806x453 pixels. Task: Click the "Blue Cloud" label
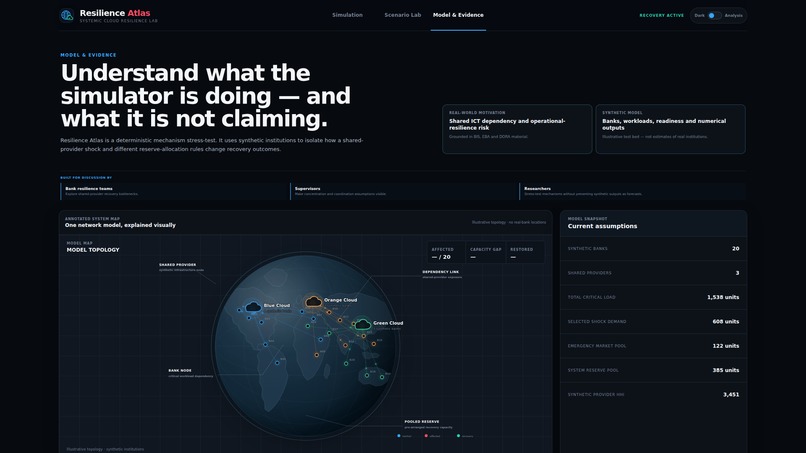tap(277, 305)
